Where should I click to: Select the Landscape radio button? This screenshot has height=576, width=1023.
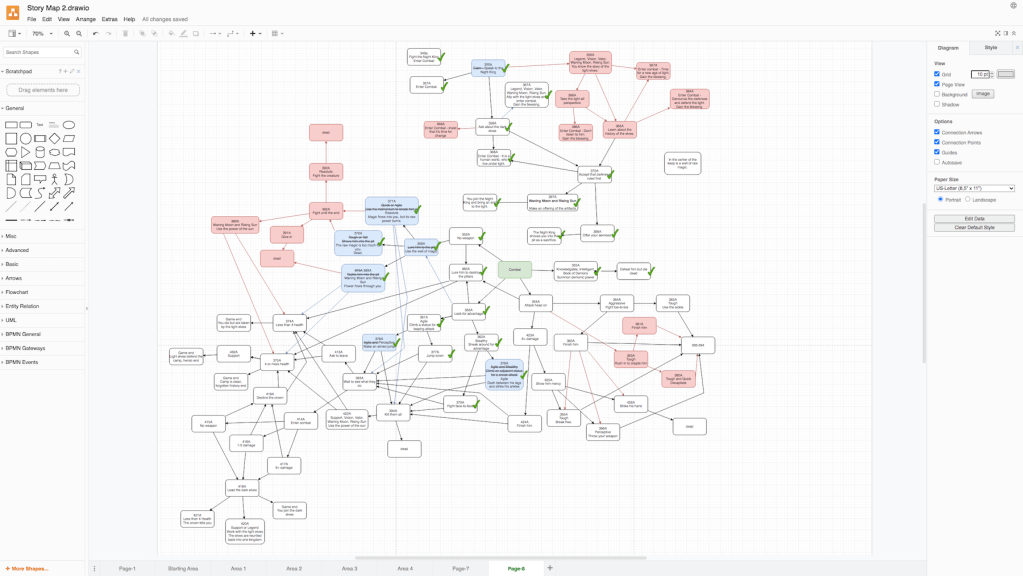point(968,200)
